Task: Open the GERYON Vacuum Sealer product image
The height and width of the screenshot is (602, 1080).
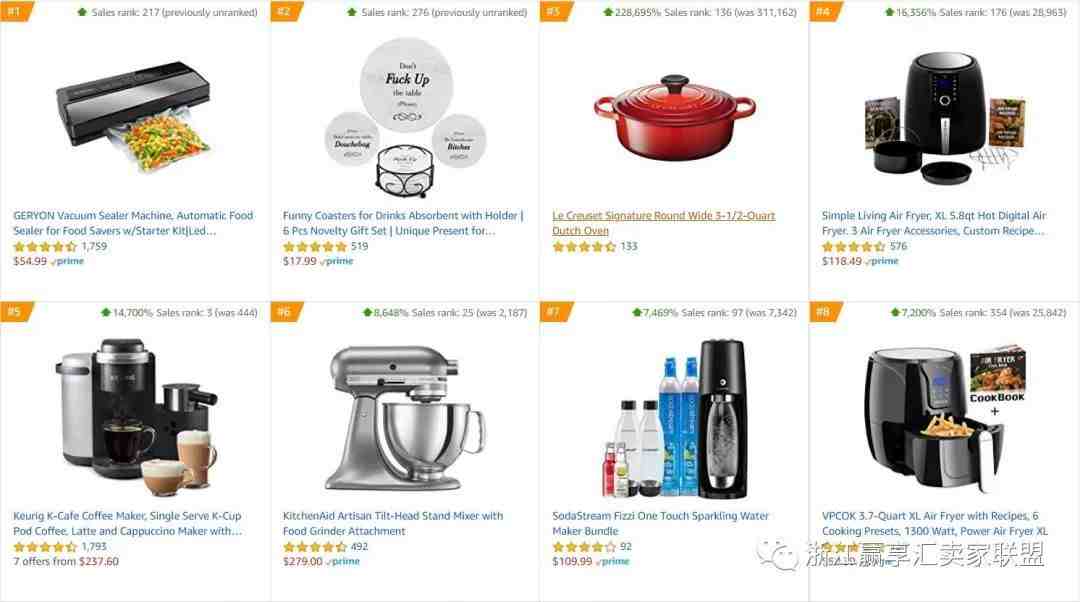Action: (134, 116)
